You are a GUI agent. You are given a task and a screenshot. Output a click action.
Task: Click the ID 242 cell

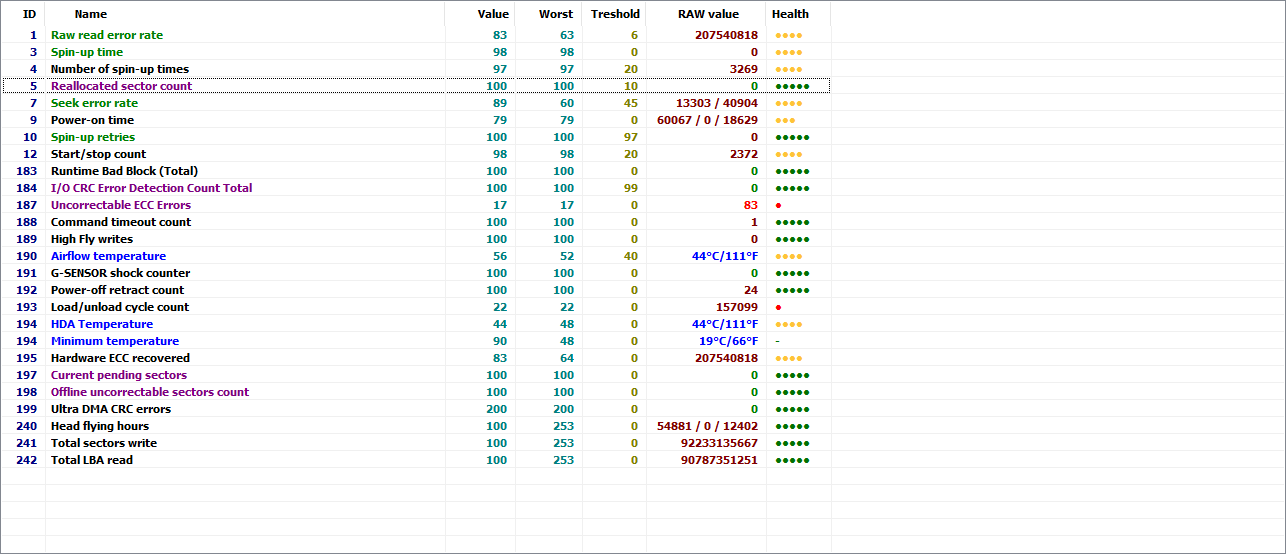pos(27,460)
